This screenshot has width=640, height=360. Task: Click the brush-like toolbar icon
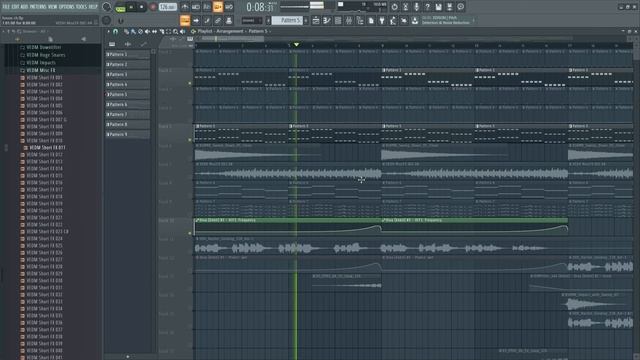pyautogui.click(x=207, y=20)
